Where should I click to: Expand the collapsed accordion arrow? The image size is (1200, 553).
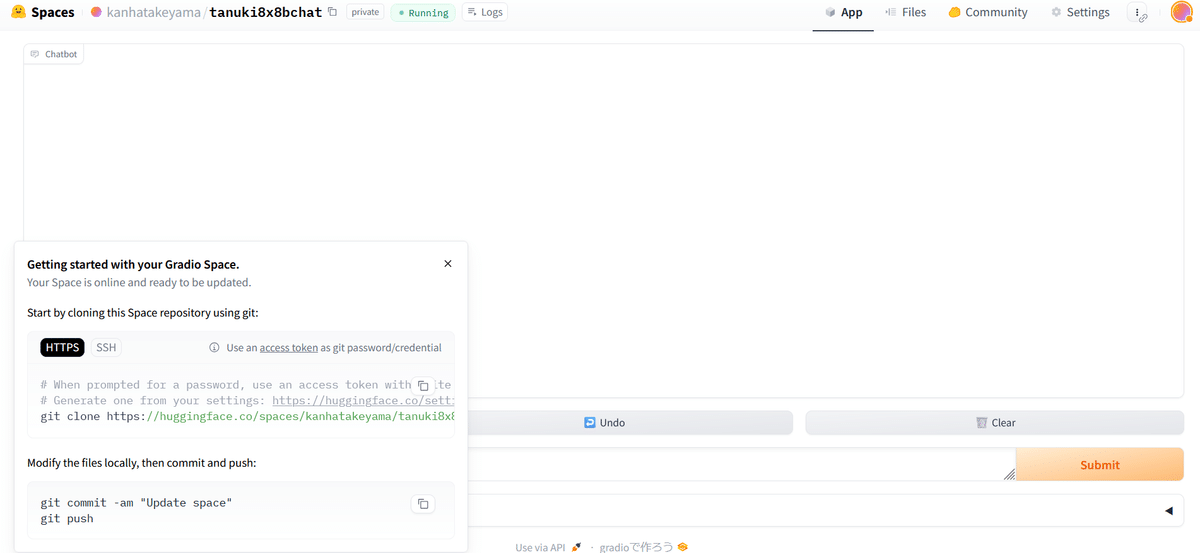coord(1169,511)
